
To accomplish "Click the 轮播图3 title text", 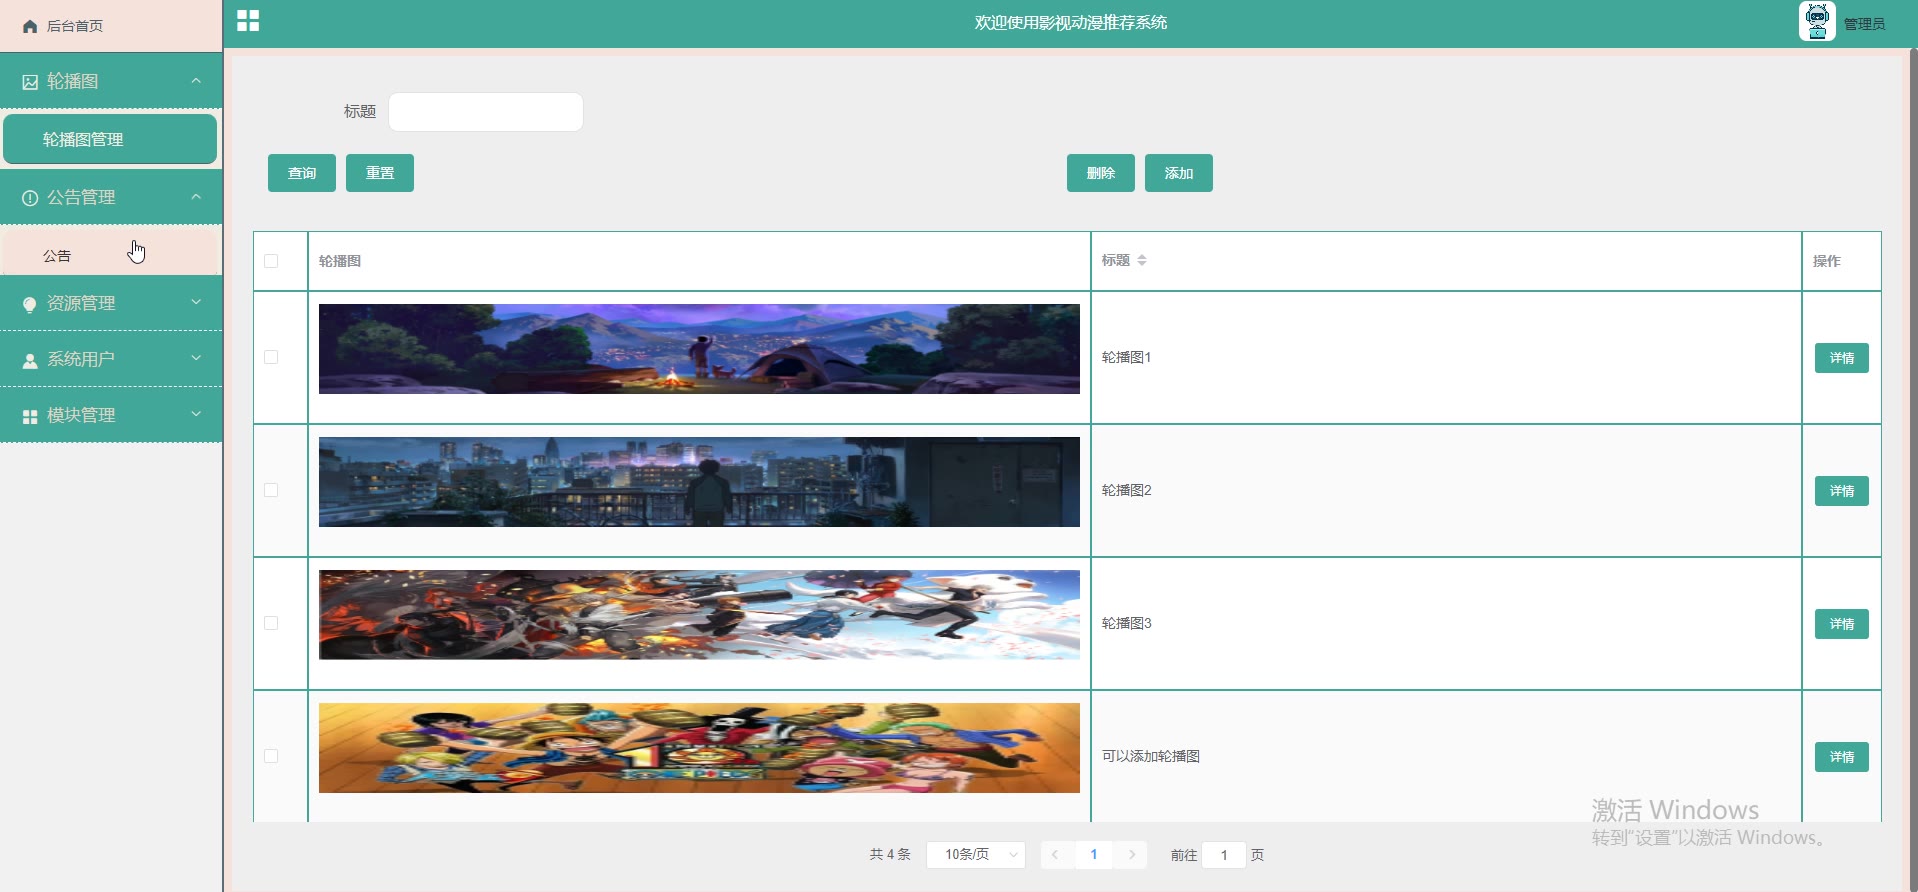I will click(x=1127, y=623).
